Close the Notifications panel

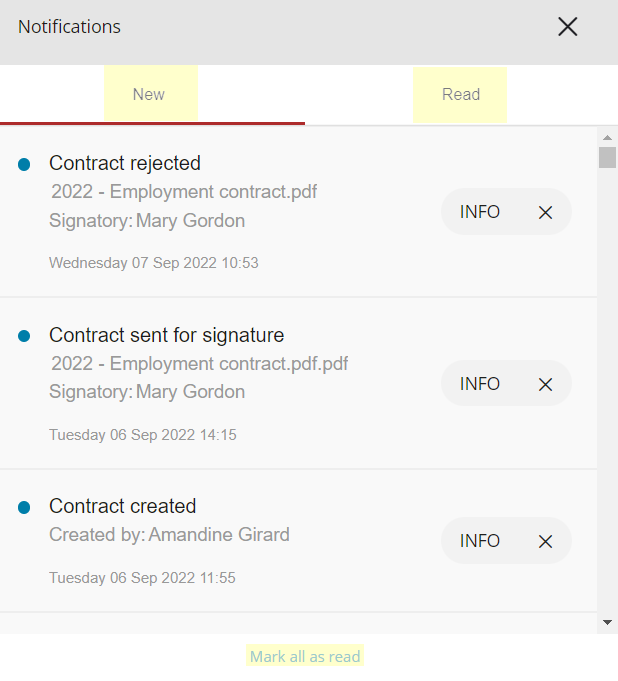(x=568, y=27)
